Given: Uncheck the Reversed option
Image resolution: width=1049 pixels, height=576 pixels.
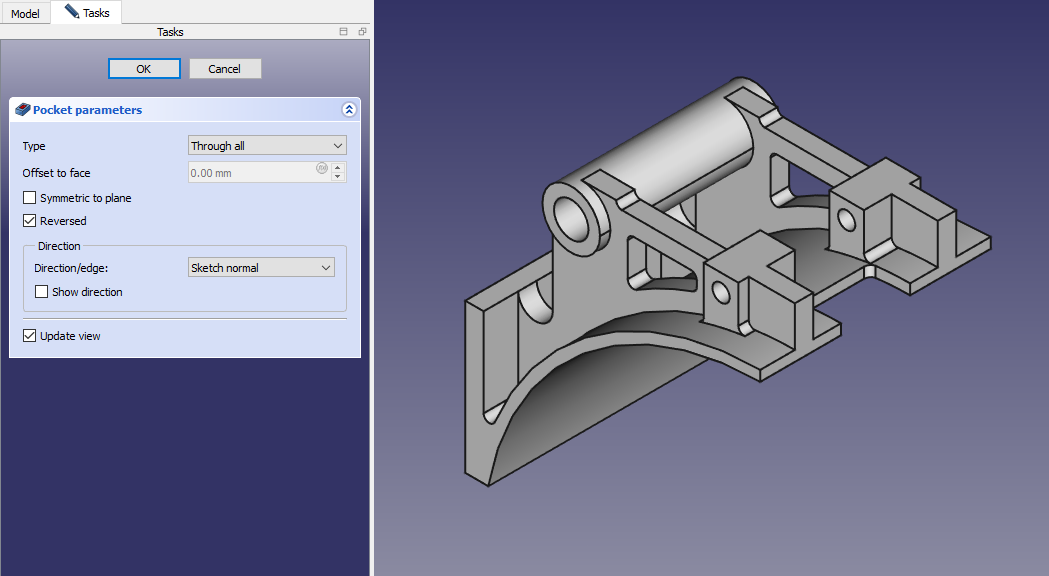Looking at the screenshot, I should [30, 221].
